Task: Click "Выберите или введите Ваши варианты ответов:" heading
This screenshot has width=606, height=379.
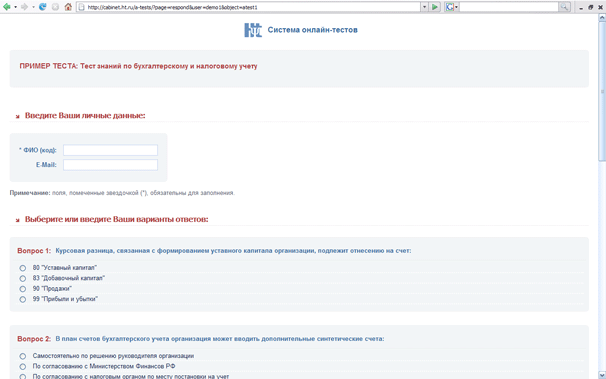Action: coord(116,219)
